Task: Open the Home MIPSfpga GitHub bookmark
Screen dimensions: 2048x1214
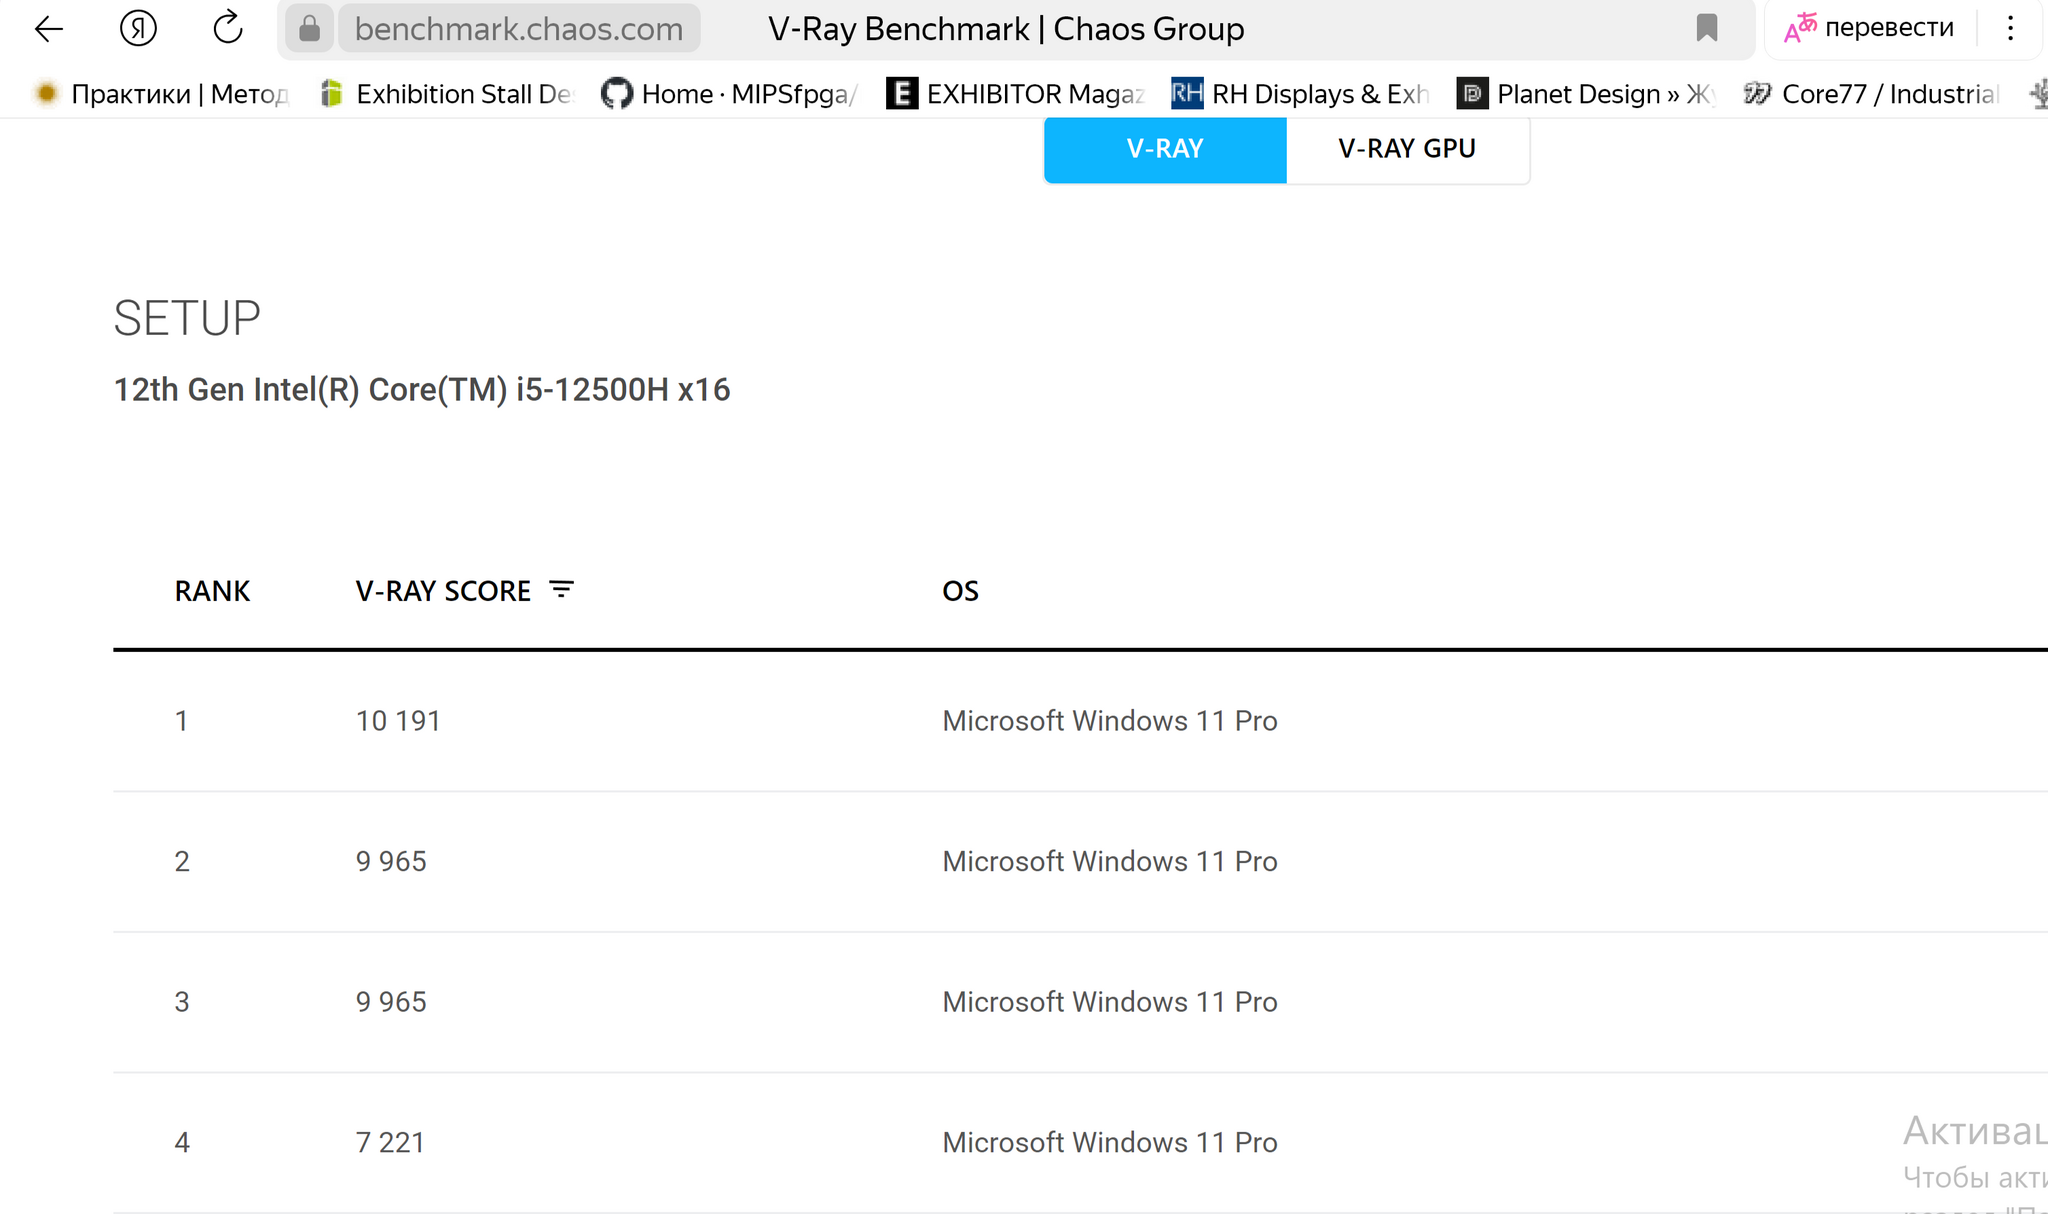Action: pos(730,94)
